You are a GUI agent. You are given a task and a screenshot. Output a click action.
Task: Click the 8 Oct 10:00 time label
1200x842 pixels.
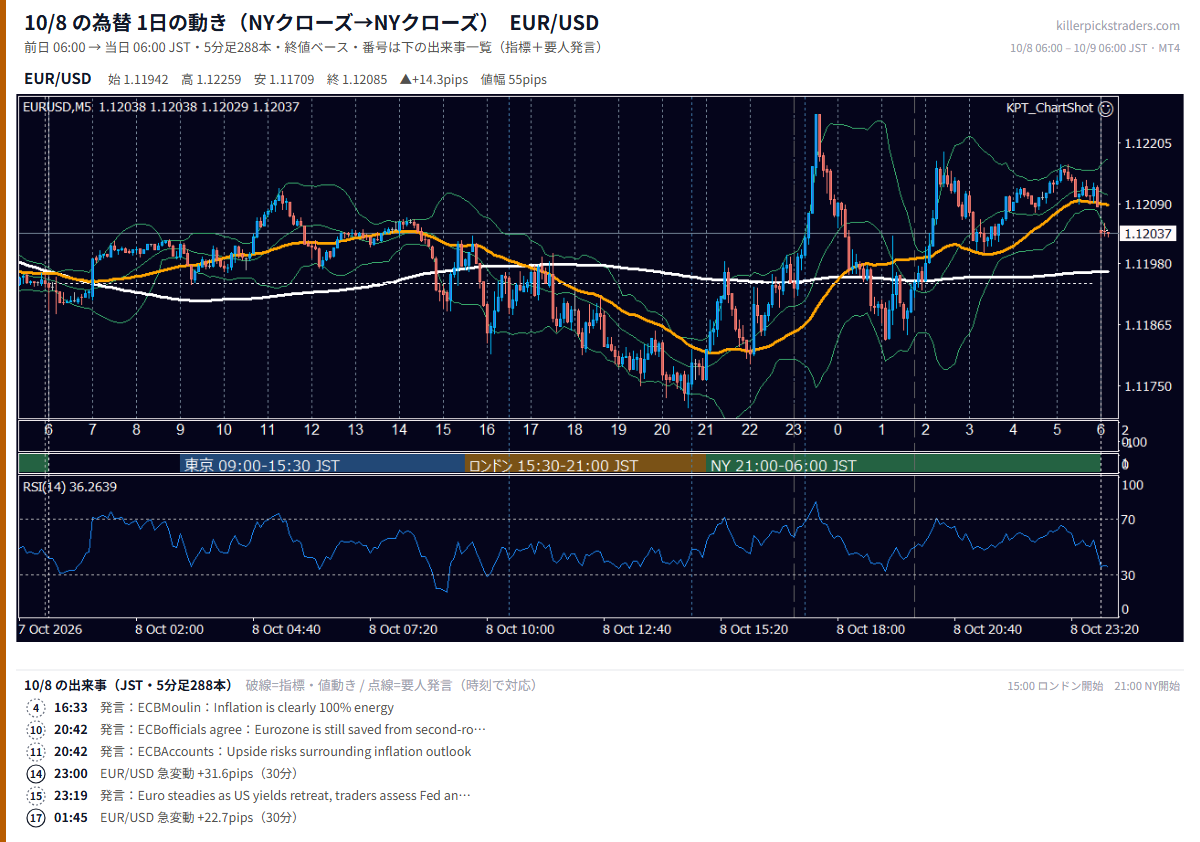click(520, 629)
